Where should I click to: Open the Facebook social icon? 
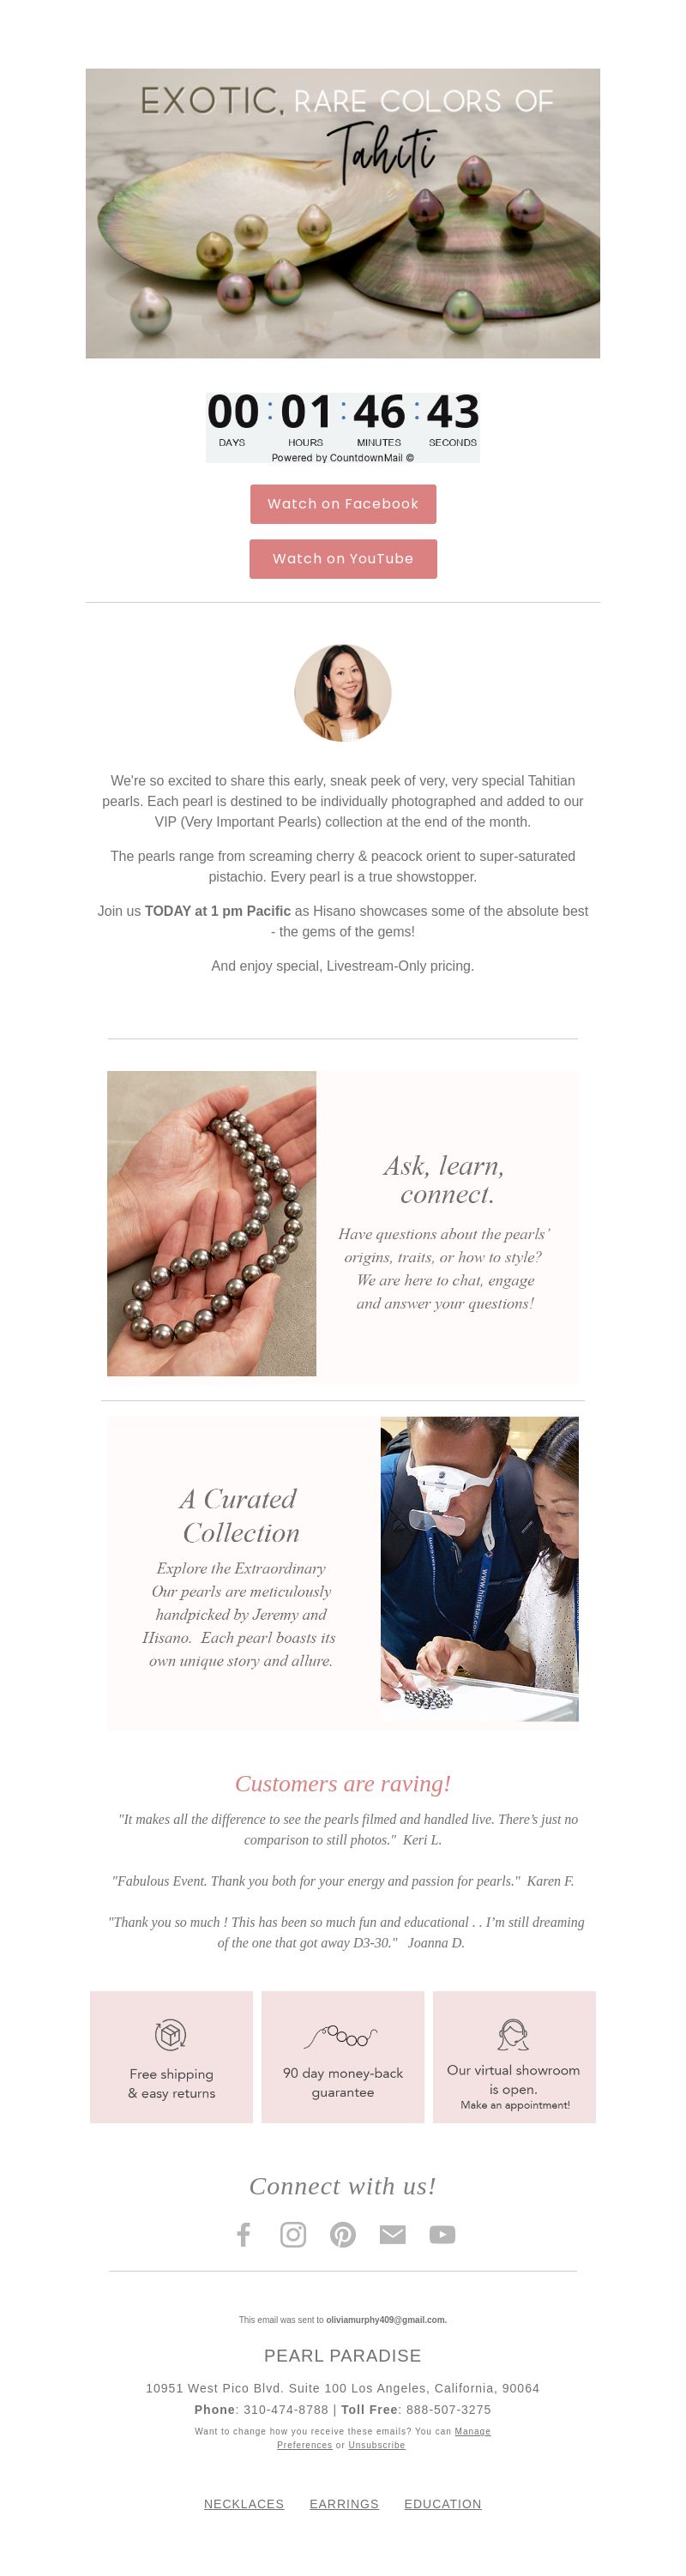pos(243,2234)
